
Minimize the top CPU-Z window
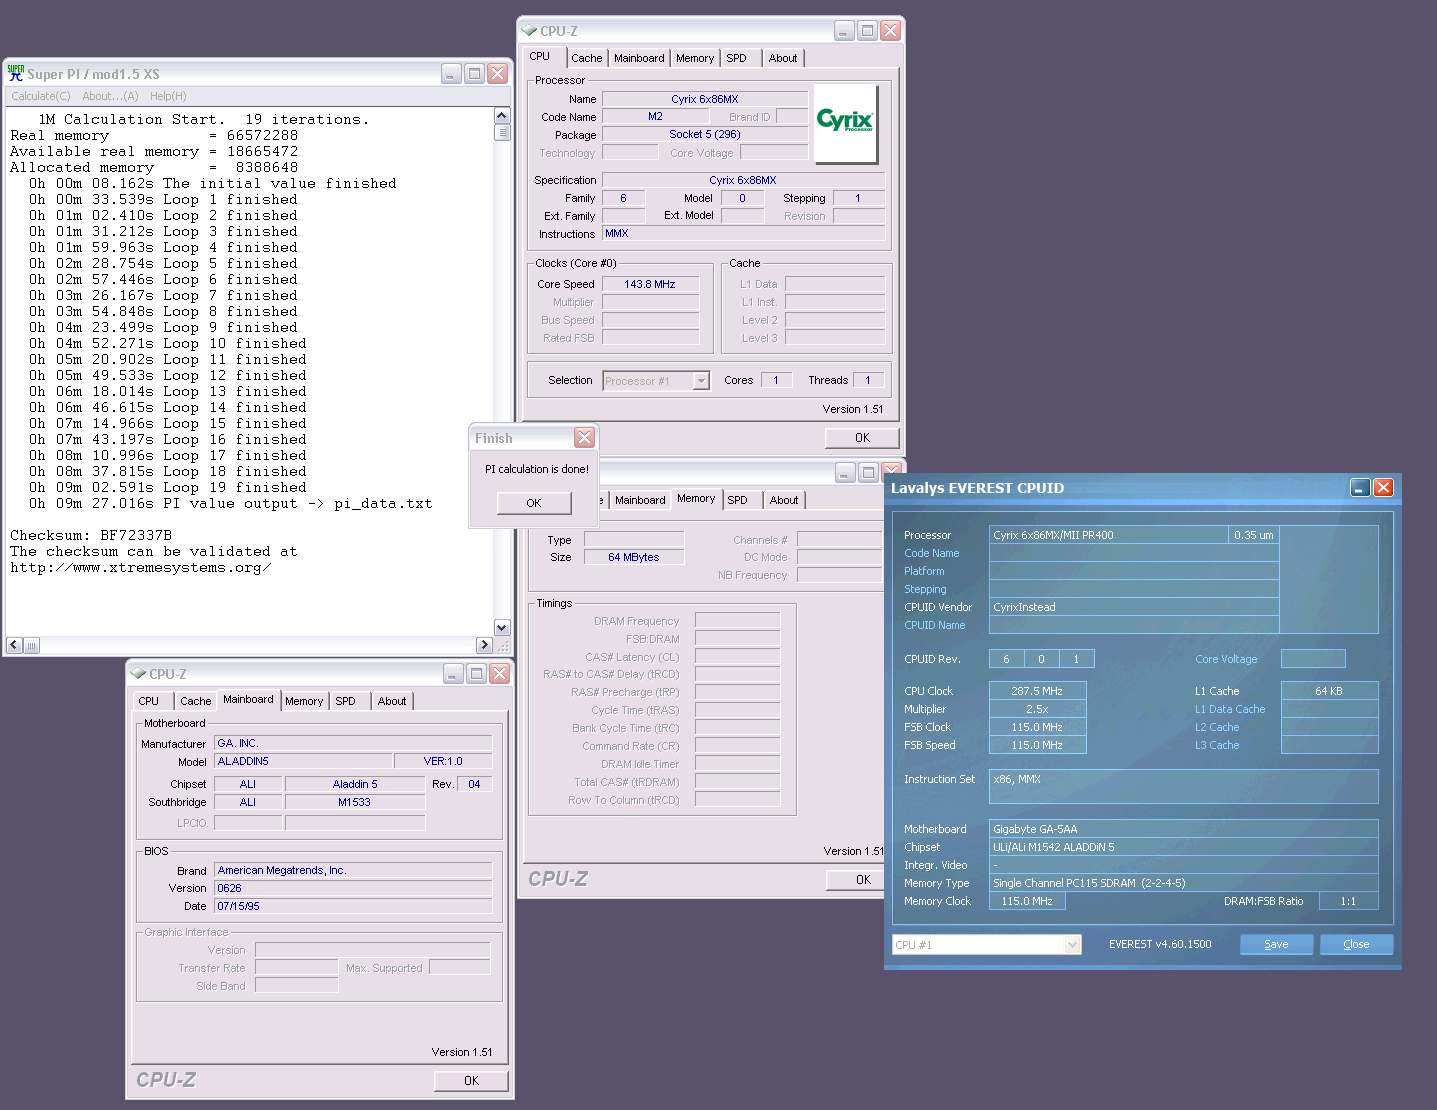pyautogui.click(x=844, y=30)
